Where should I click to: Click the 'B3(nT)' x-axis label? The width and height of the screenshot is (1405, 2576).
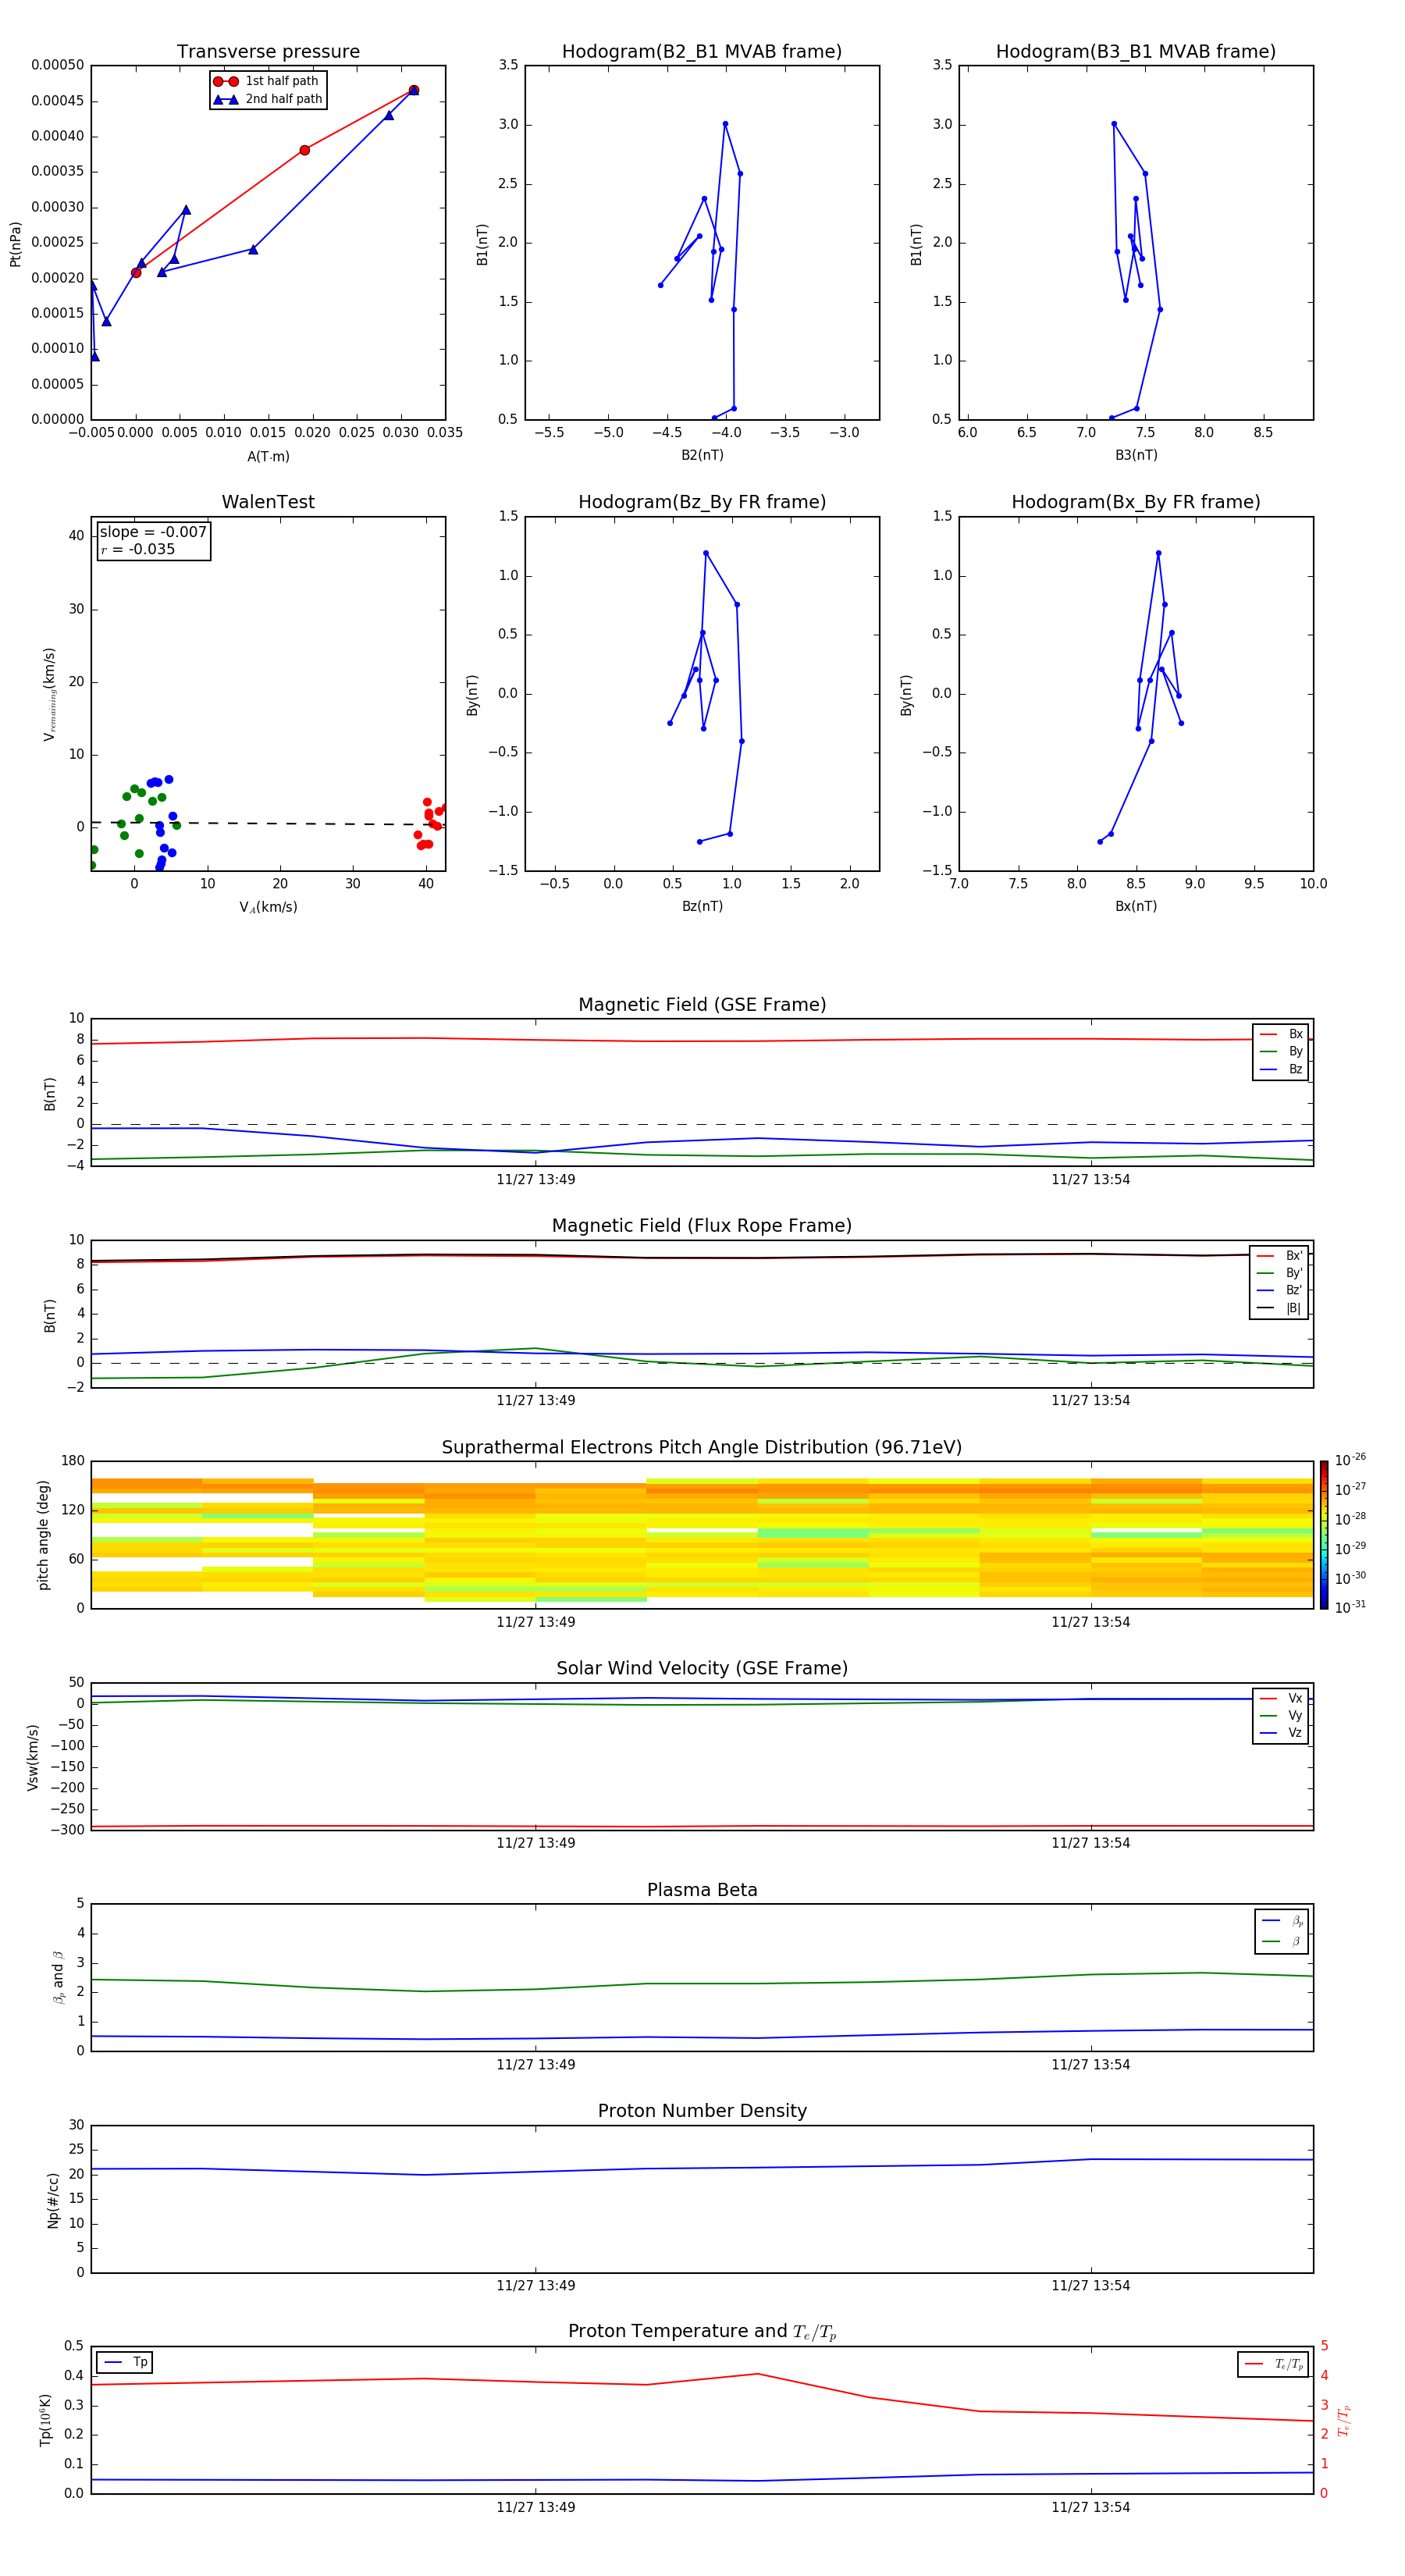click(1136, 455)
